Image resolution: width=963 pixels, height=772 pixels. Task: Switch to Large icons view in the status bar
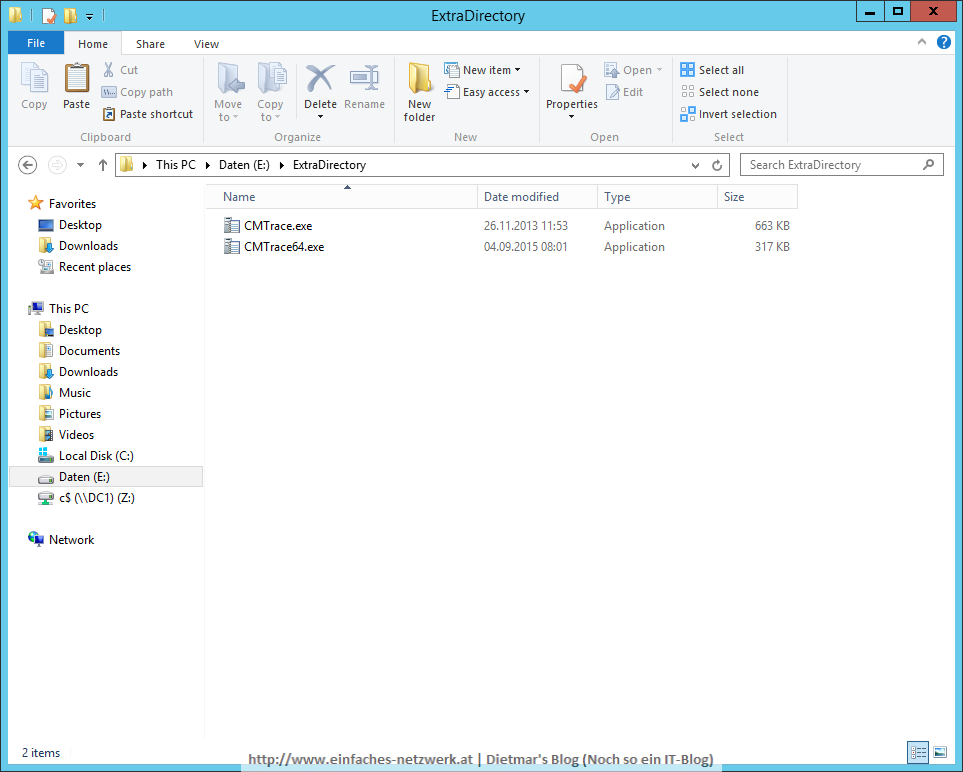tap(940, 752)
